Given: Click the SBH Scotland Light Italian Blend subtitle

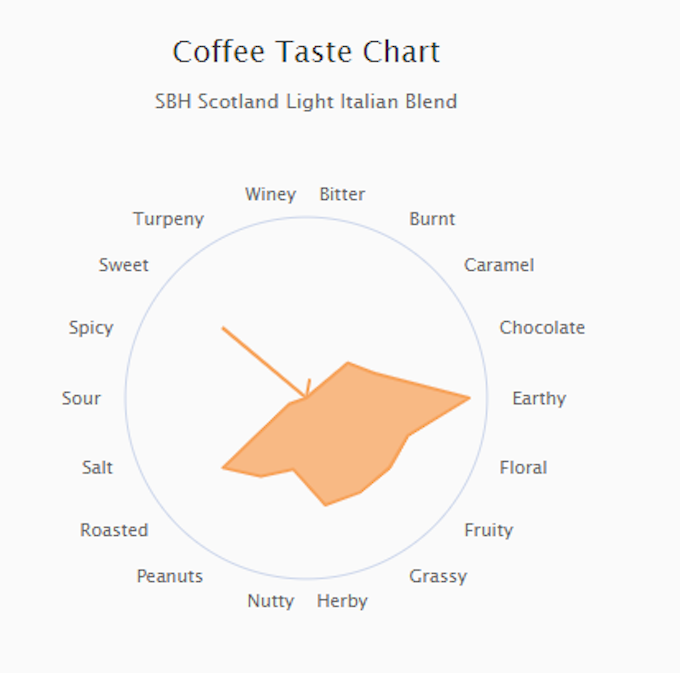Looking at the screenshot, I should pyautogui.click(x=306, y=102).
